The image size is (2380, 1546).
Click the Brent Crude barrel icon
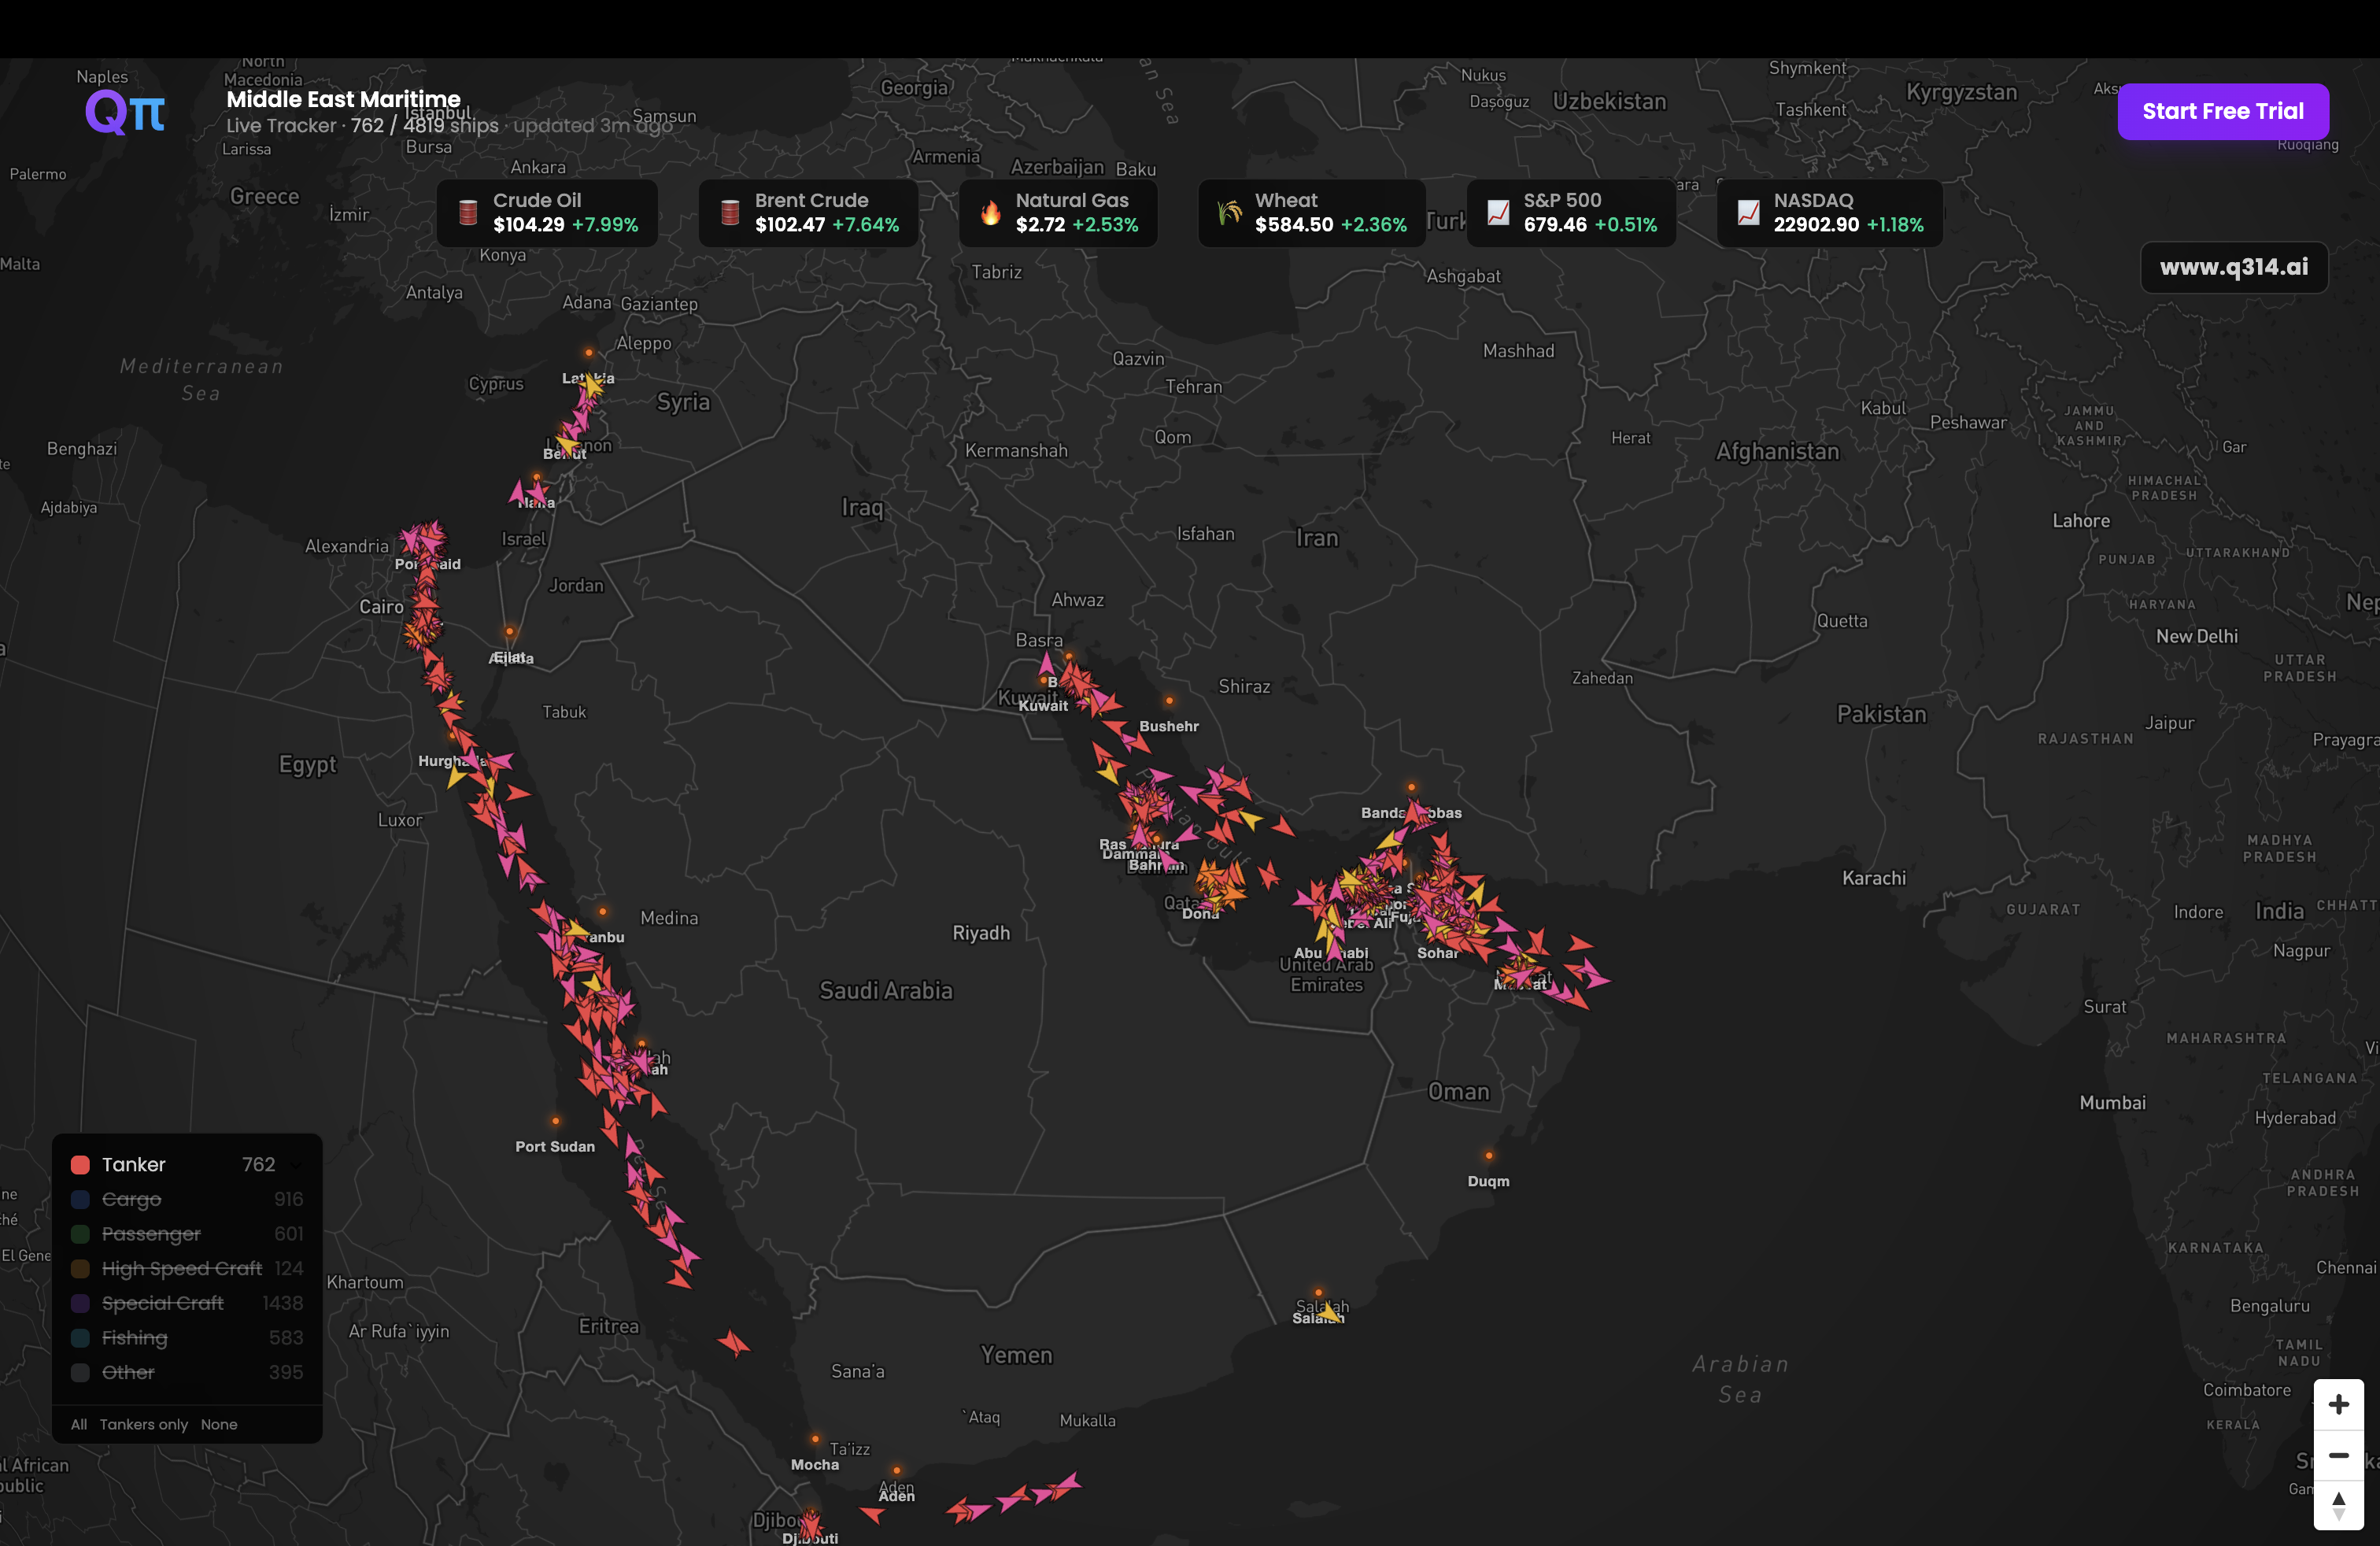[730, 212]
